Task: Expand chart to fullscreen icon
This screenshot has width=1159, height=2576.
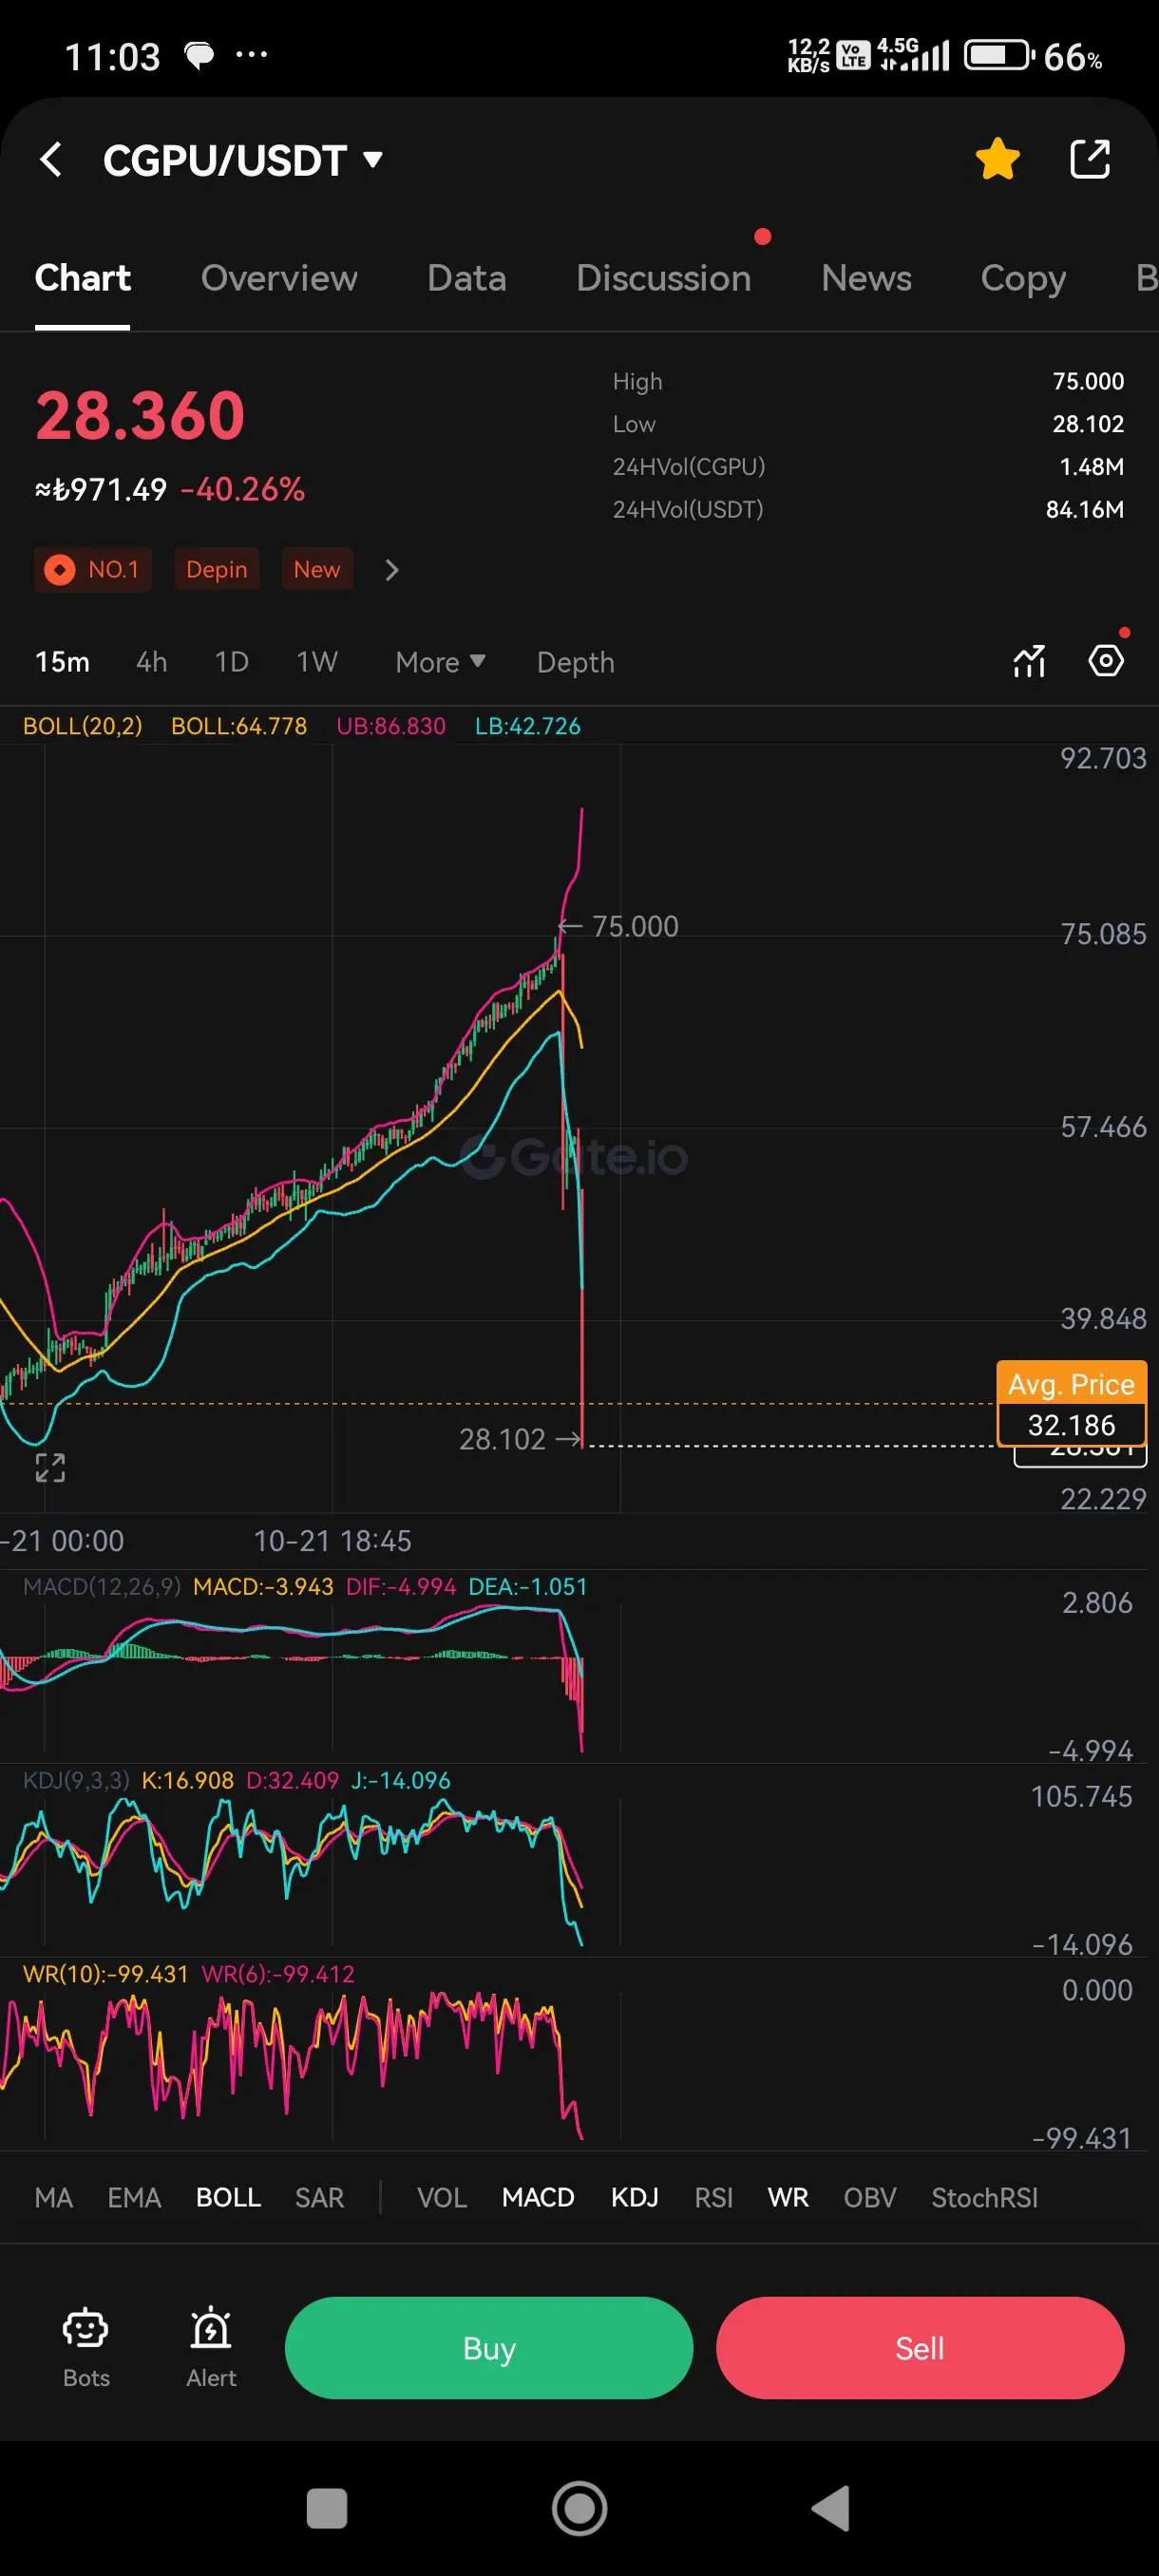Action: pos(50,1467)
